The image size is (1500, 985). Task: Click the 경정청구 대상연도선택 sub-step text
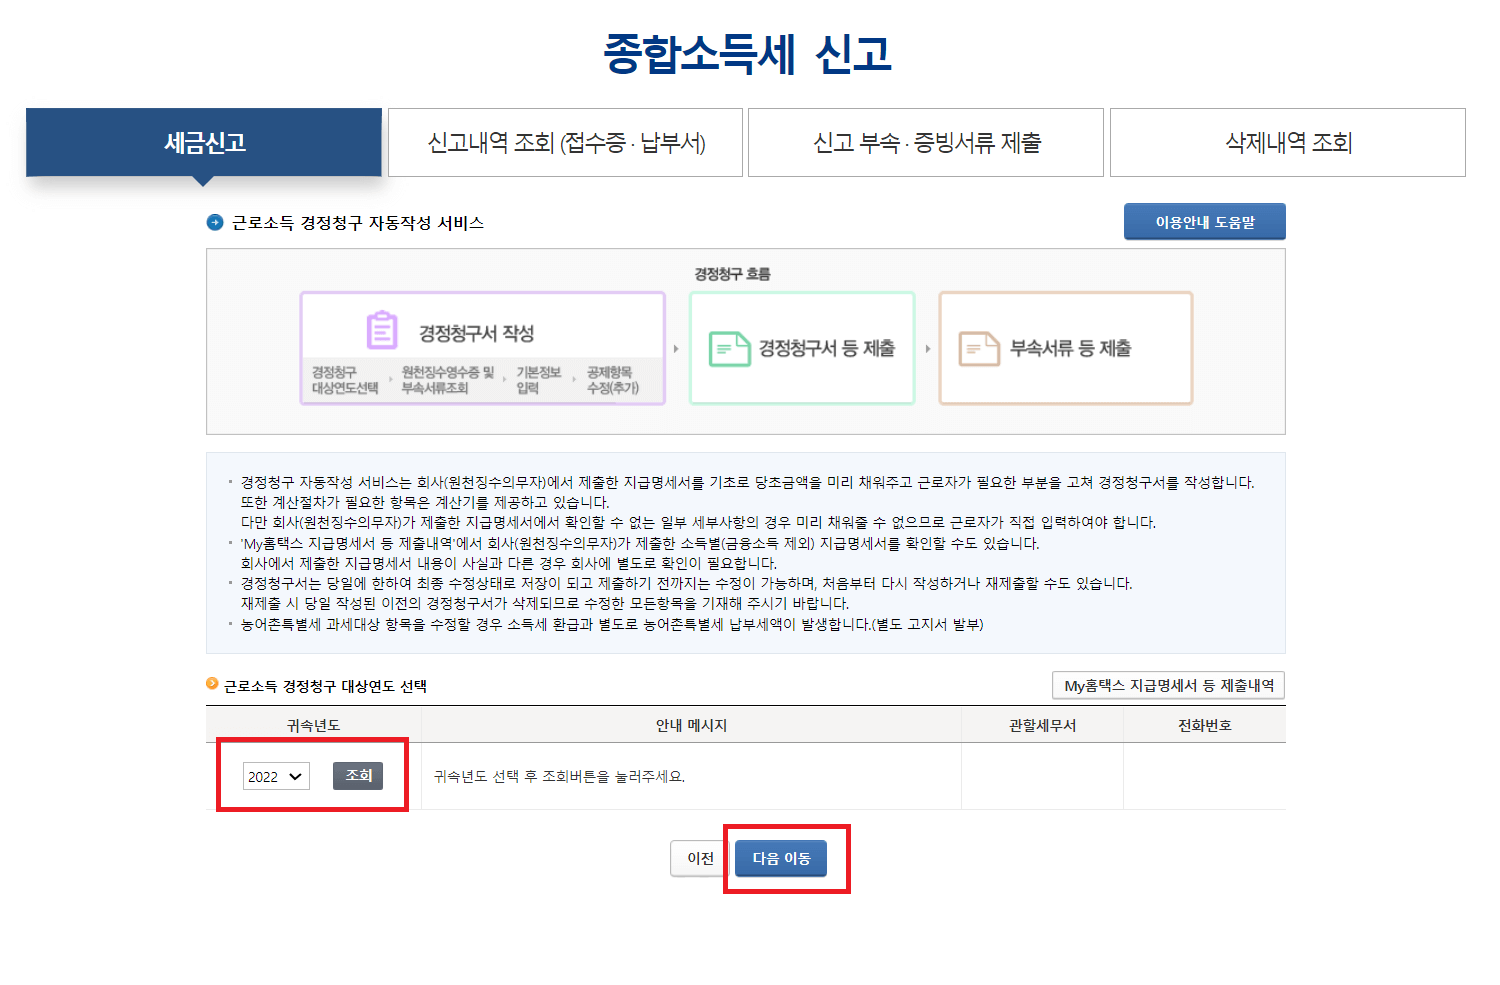[x=345, y=380]
